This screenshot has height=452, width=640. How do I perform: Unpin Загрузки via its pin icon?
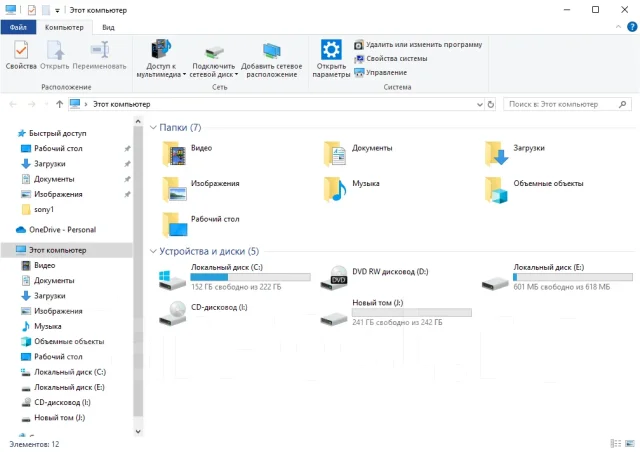click(127, 164)
